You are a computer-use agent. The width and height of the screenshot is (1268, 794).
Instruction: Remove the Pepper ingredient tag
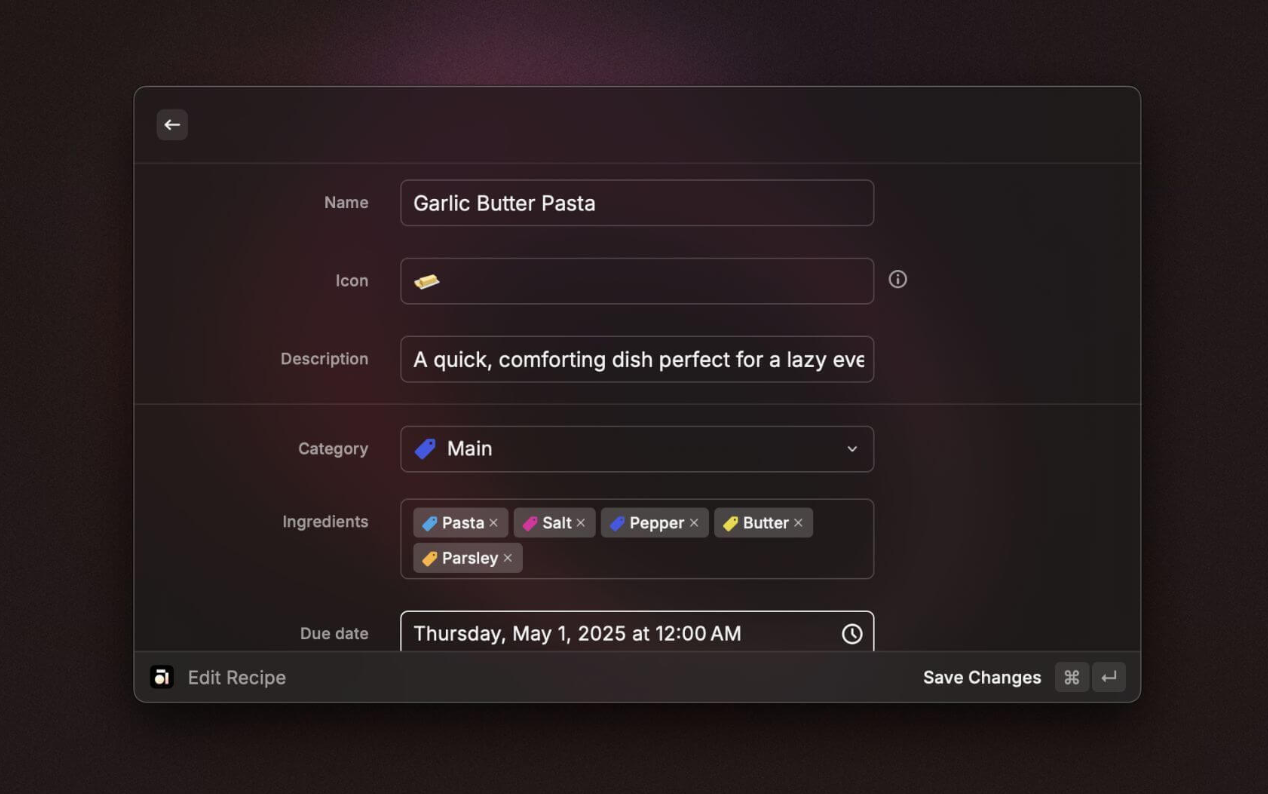tap(694, 523)
